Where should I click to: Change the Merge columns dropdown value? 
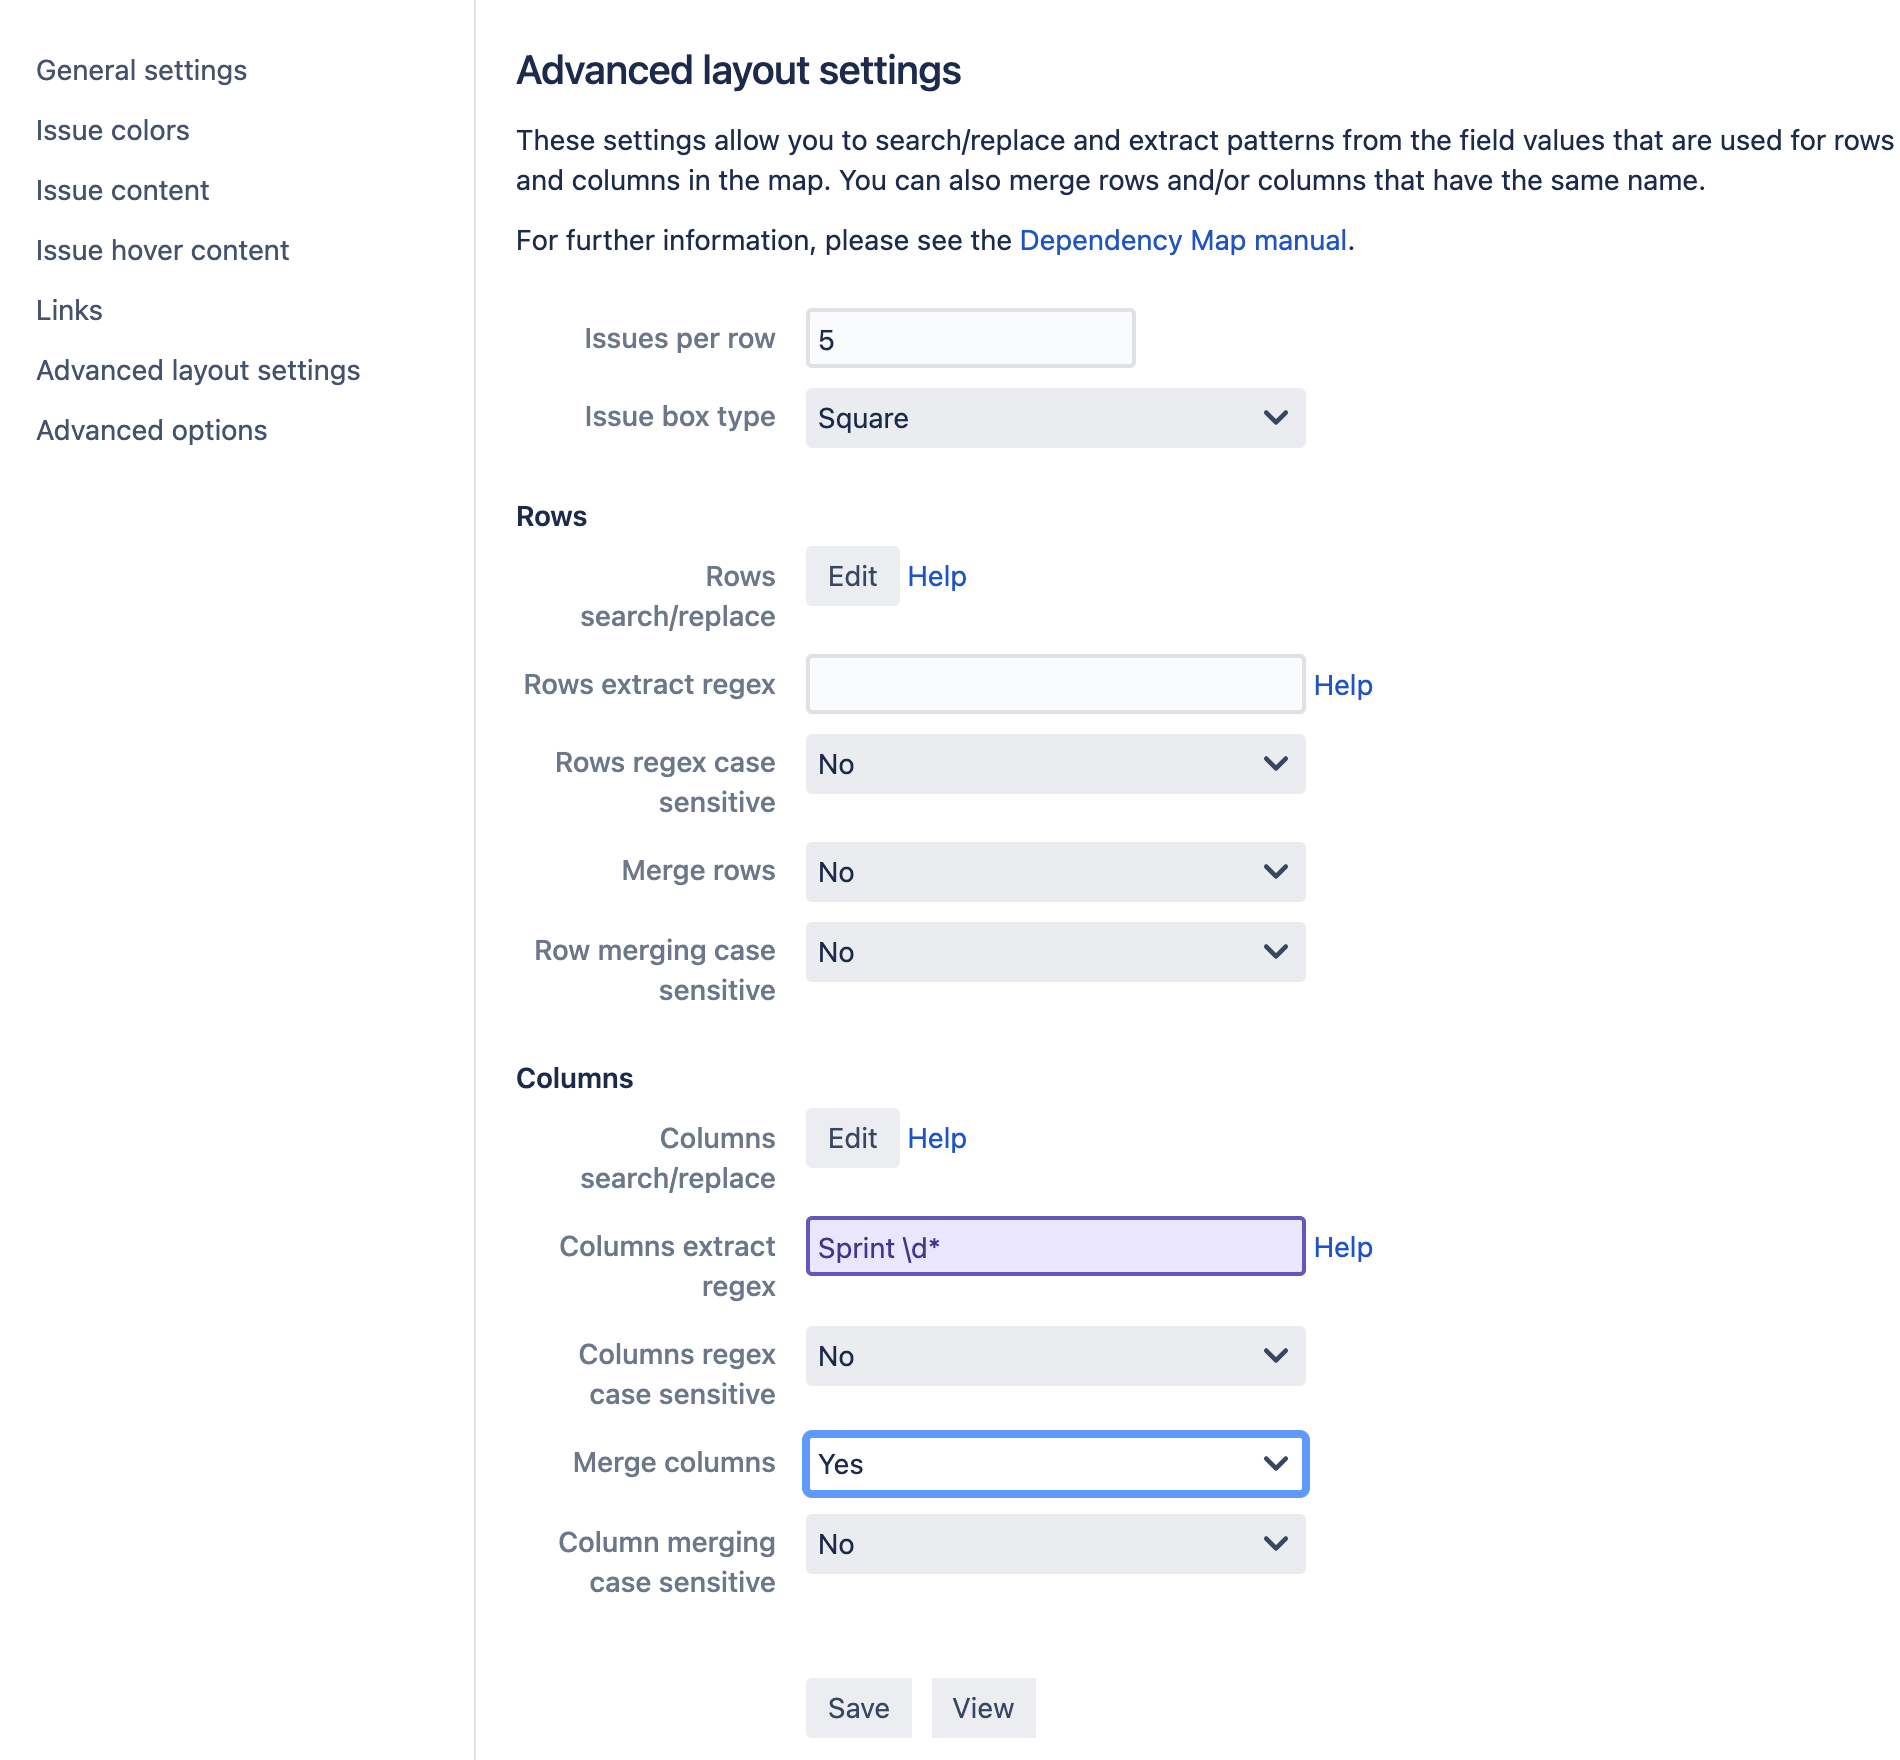coord(1055,1464)
